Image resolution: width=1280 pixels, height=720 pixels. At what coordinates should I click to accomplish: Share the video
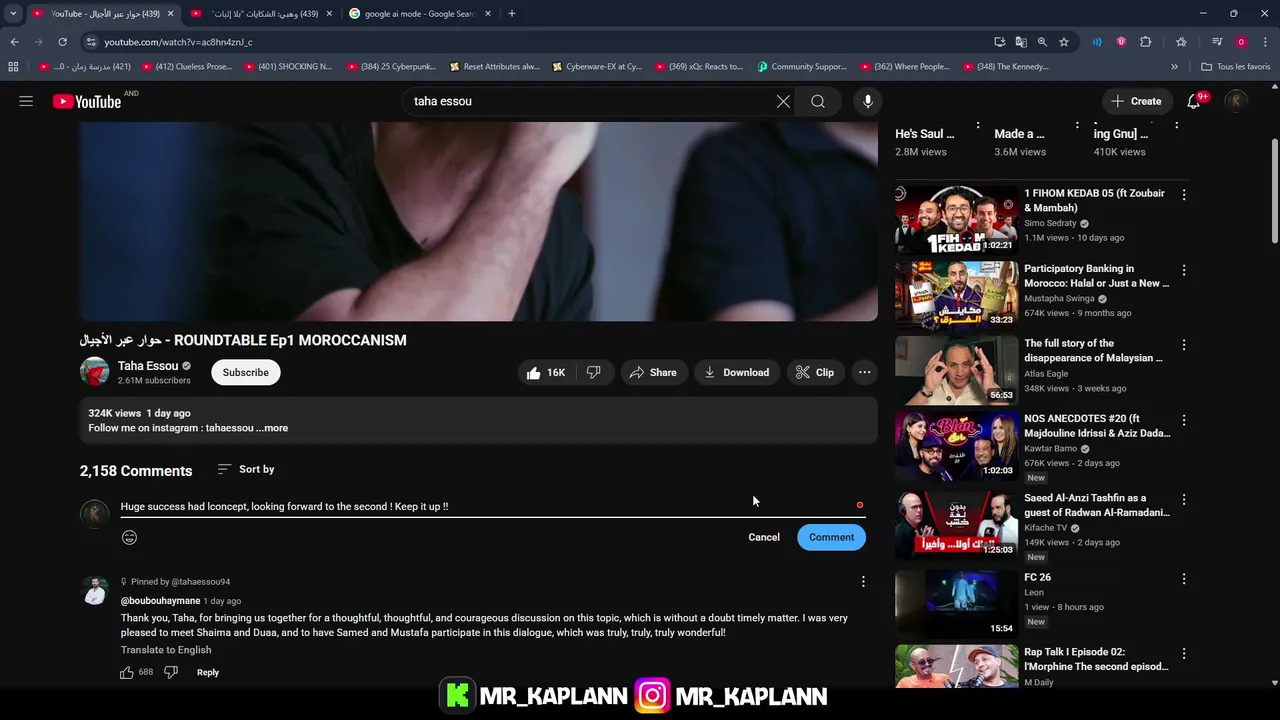[653, 372]
